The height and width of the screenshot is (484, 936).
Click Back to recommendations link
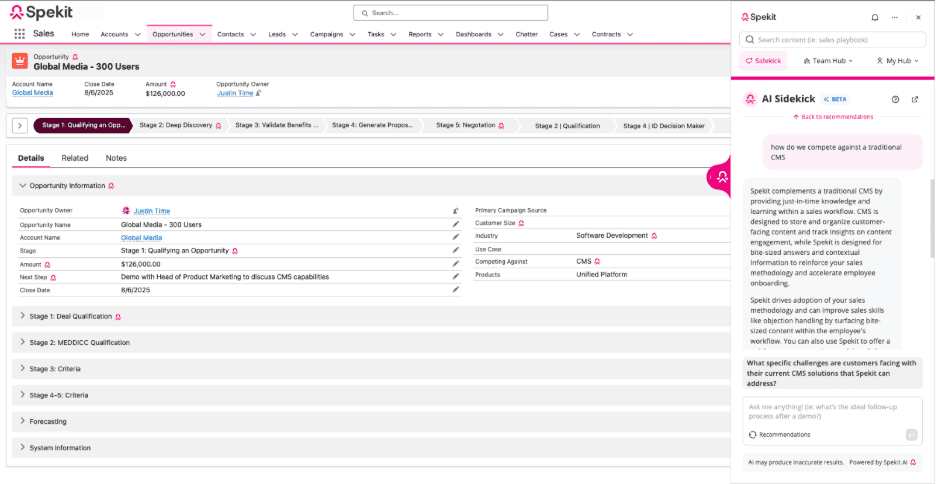[x=833, y=117]
